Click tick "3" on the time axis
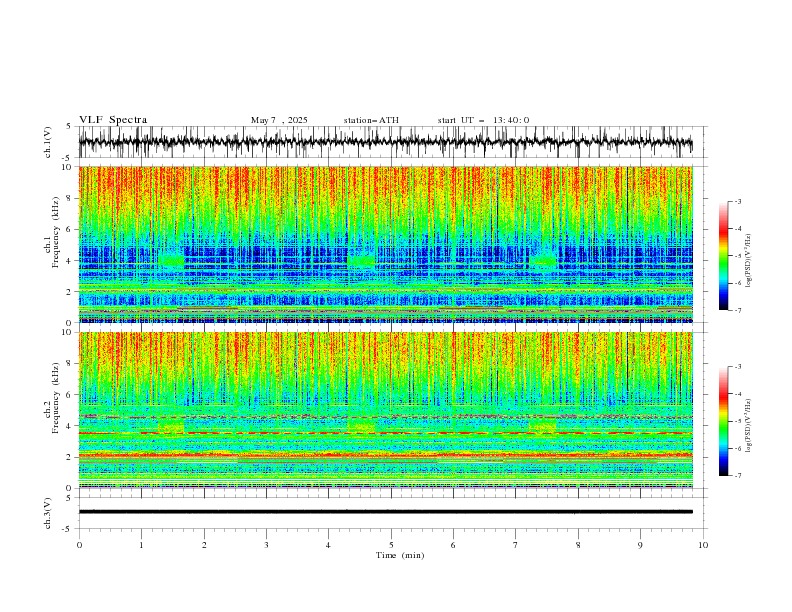792x612 pixels. point(266,545)
